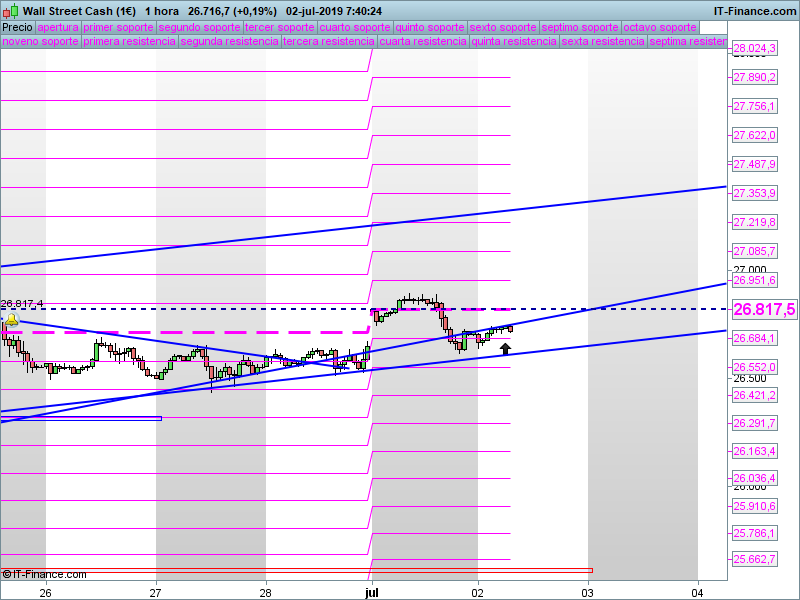This screenshot has width=800, height=600.
Task: Click the 26 date axis label
Action: point(45,593)
